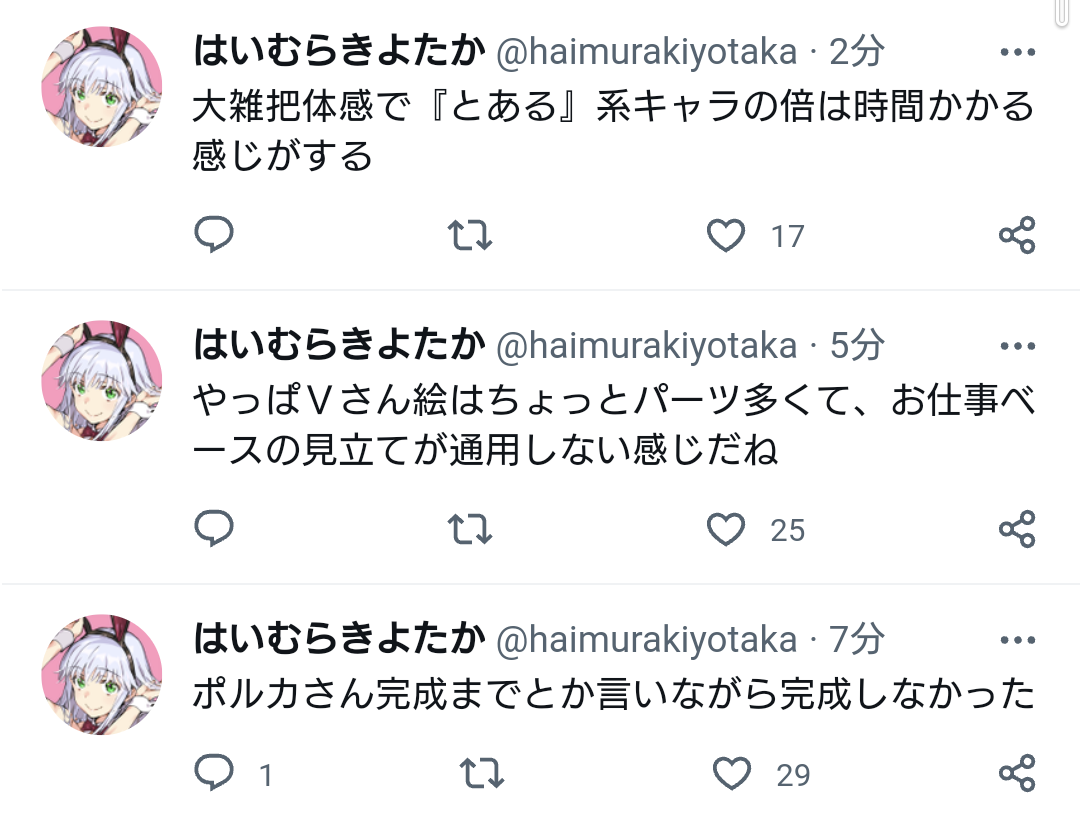
Task: Like the tweet with 17 likes
Action: [x=727, y=235]
